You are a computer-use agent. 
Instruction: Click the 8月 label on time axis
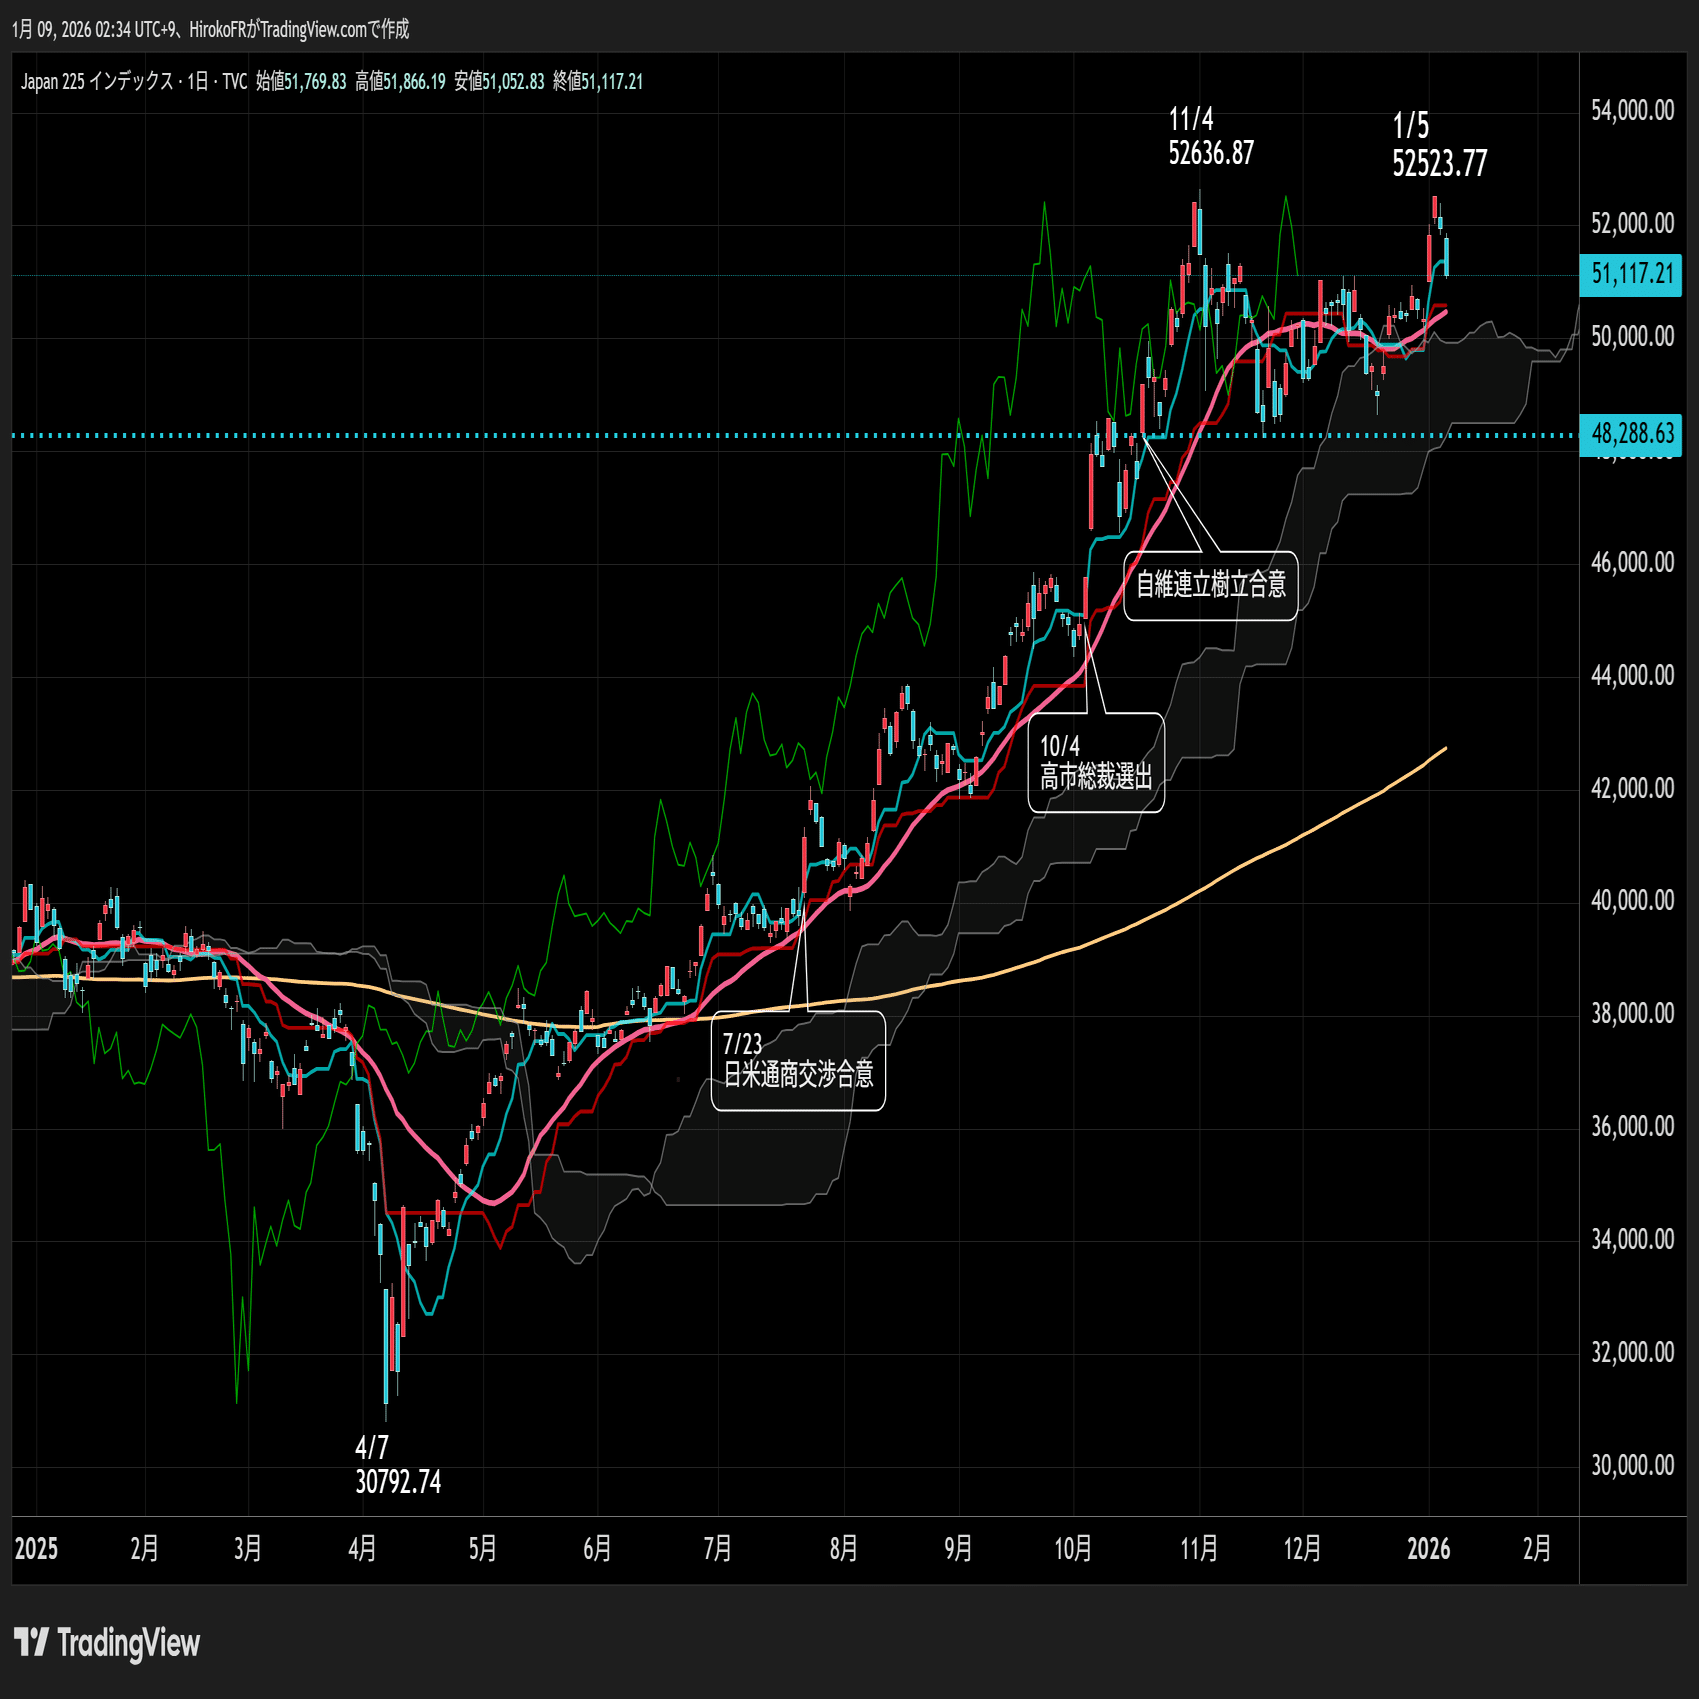coord(843,1549)
